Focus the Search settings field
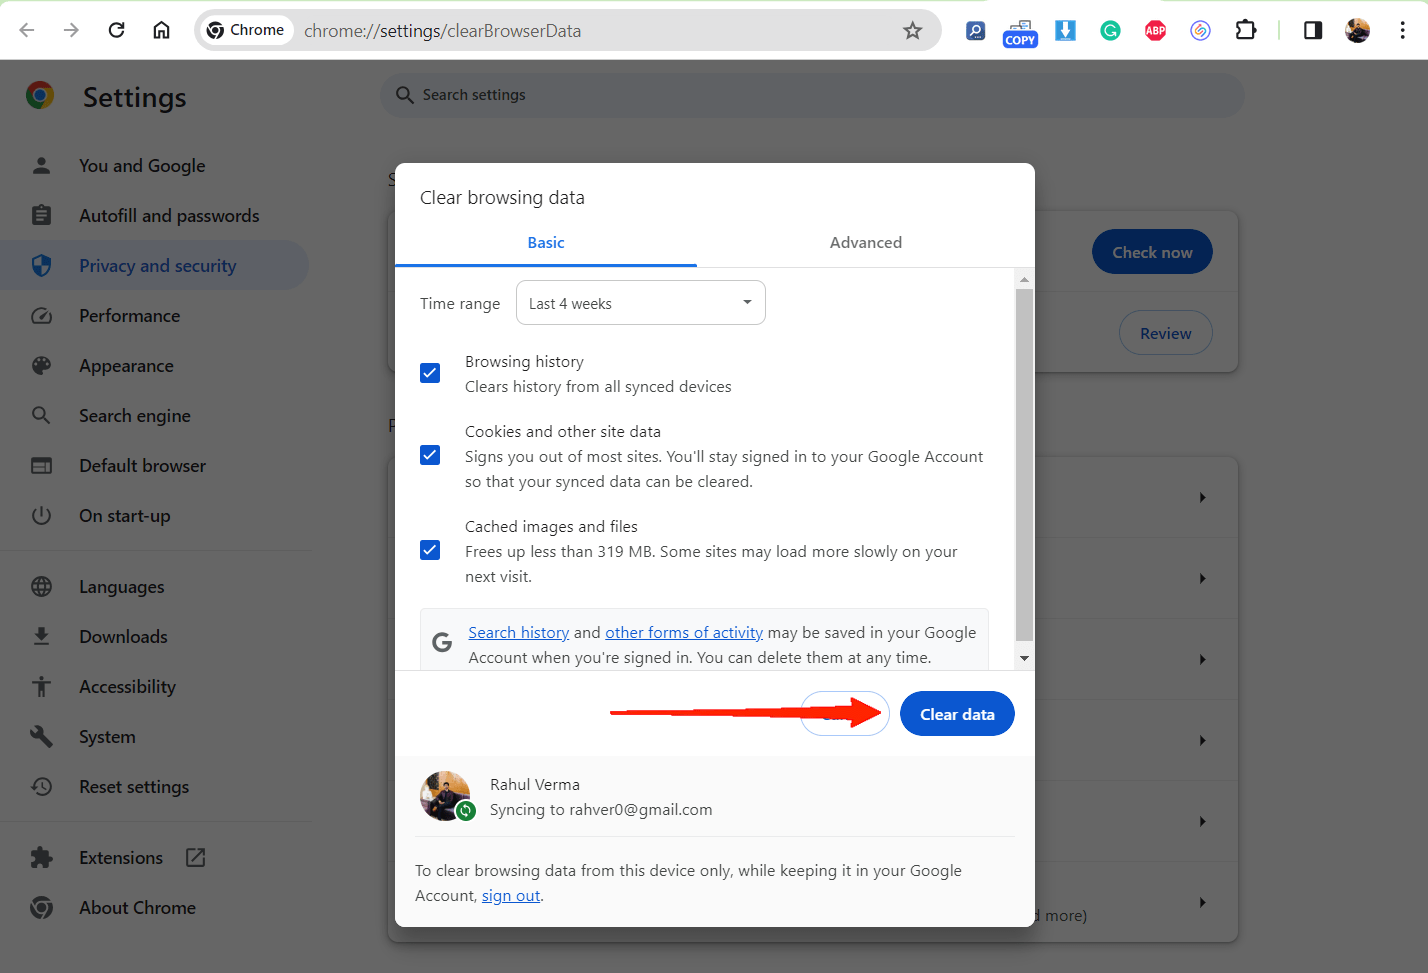Viewport: 1428px width, 973px height. pyautogui.click(x=812, y=95)
